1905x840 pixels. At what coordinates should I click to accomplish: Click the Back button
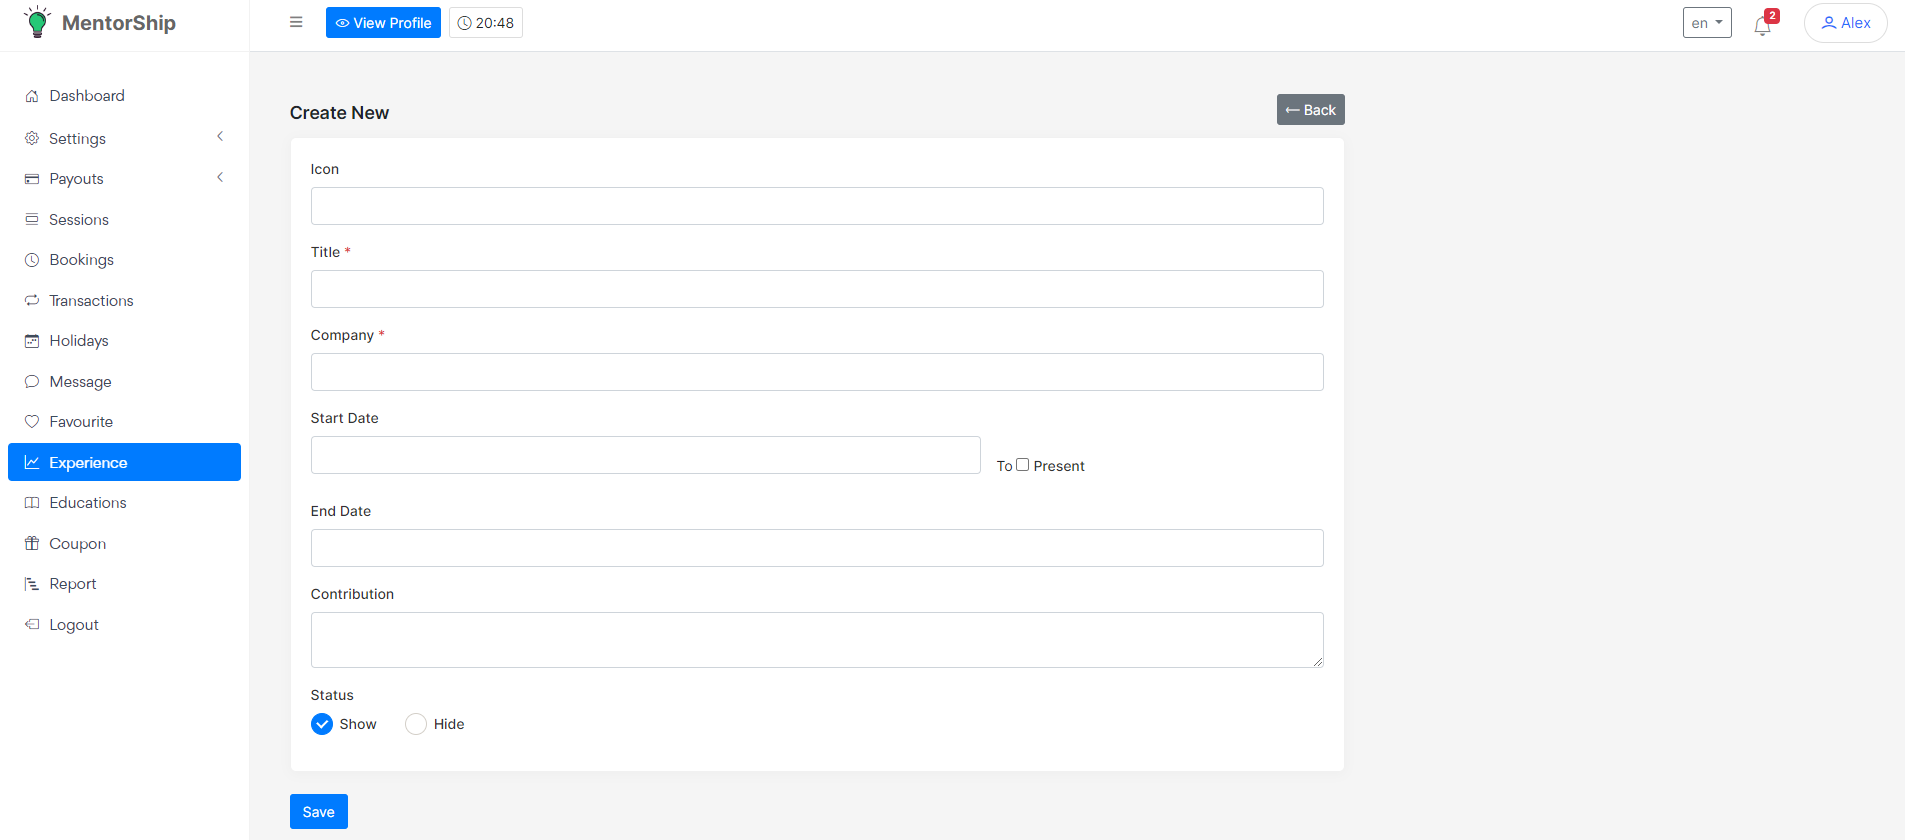pos(1310,110)
